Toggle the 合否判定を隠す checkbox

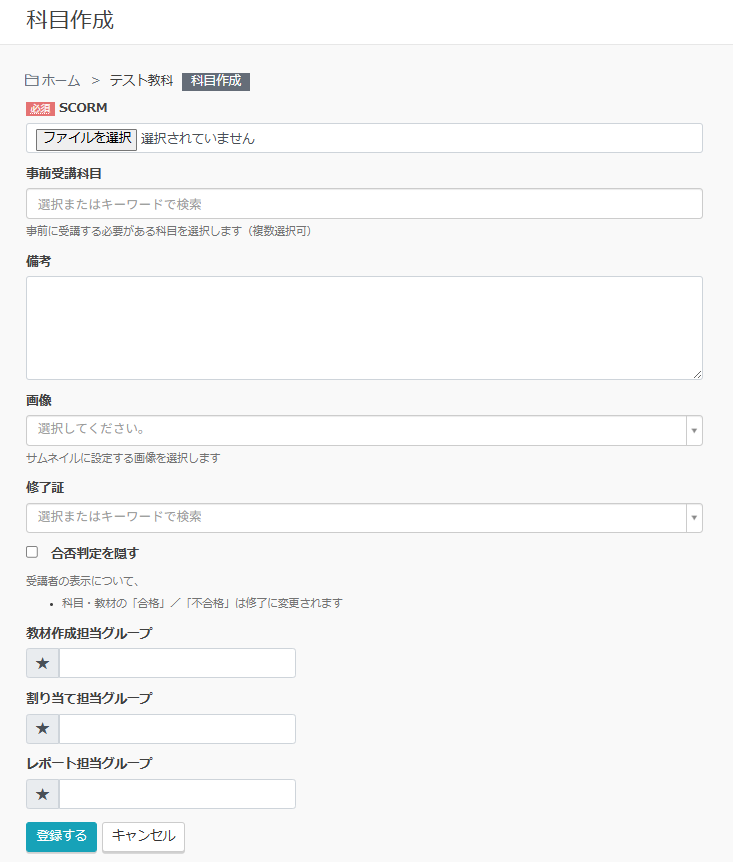pyautogui.click(x=32, y=552)
